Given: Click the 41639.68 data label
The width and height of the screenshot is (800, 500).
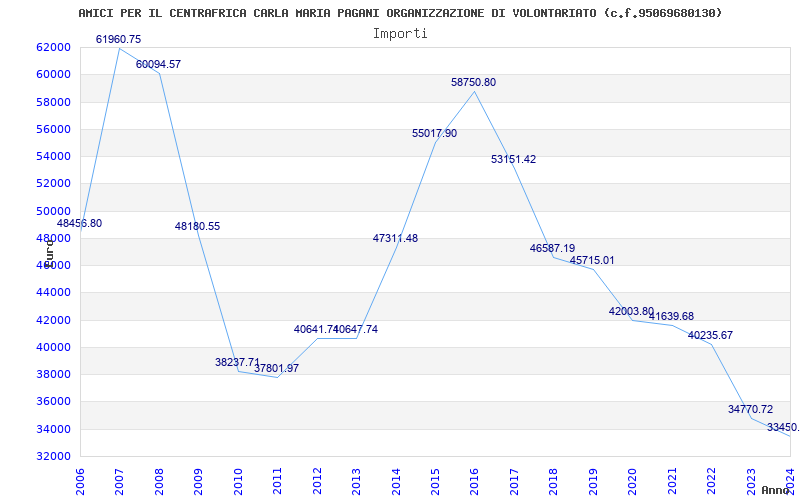Looking at the screenshot, I should point(671,316).
